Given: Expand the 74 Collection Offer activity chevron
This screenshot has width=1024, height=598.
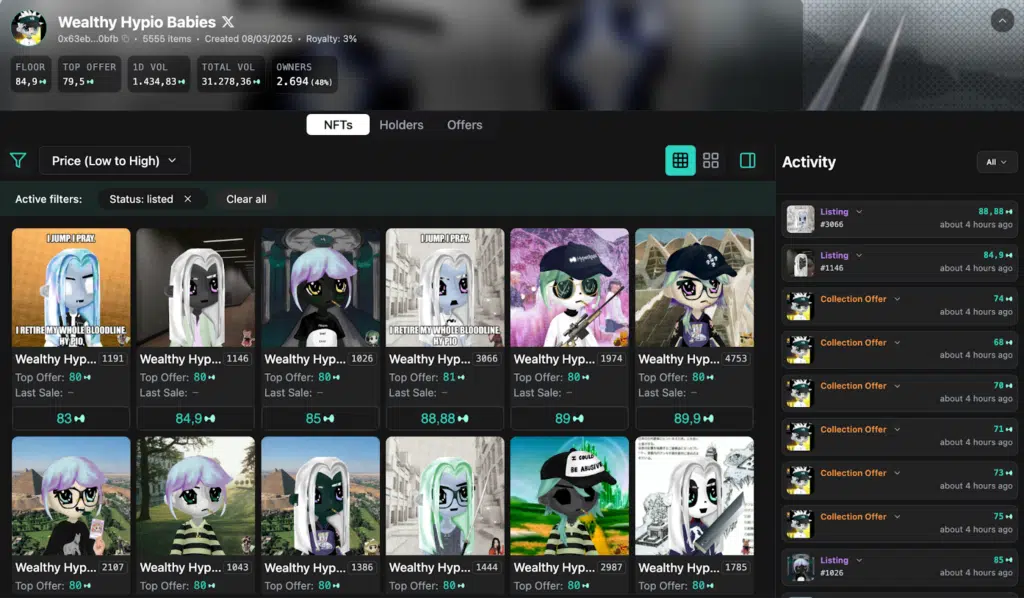Looking at the screenshot, I should click(x=897, y=299).
